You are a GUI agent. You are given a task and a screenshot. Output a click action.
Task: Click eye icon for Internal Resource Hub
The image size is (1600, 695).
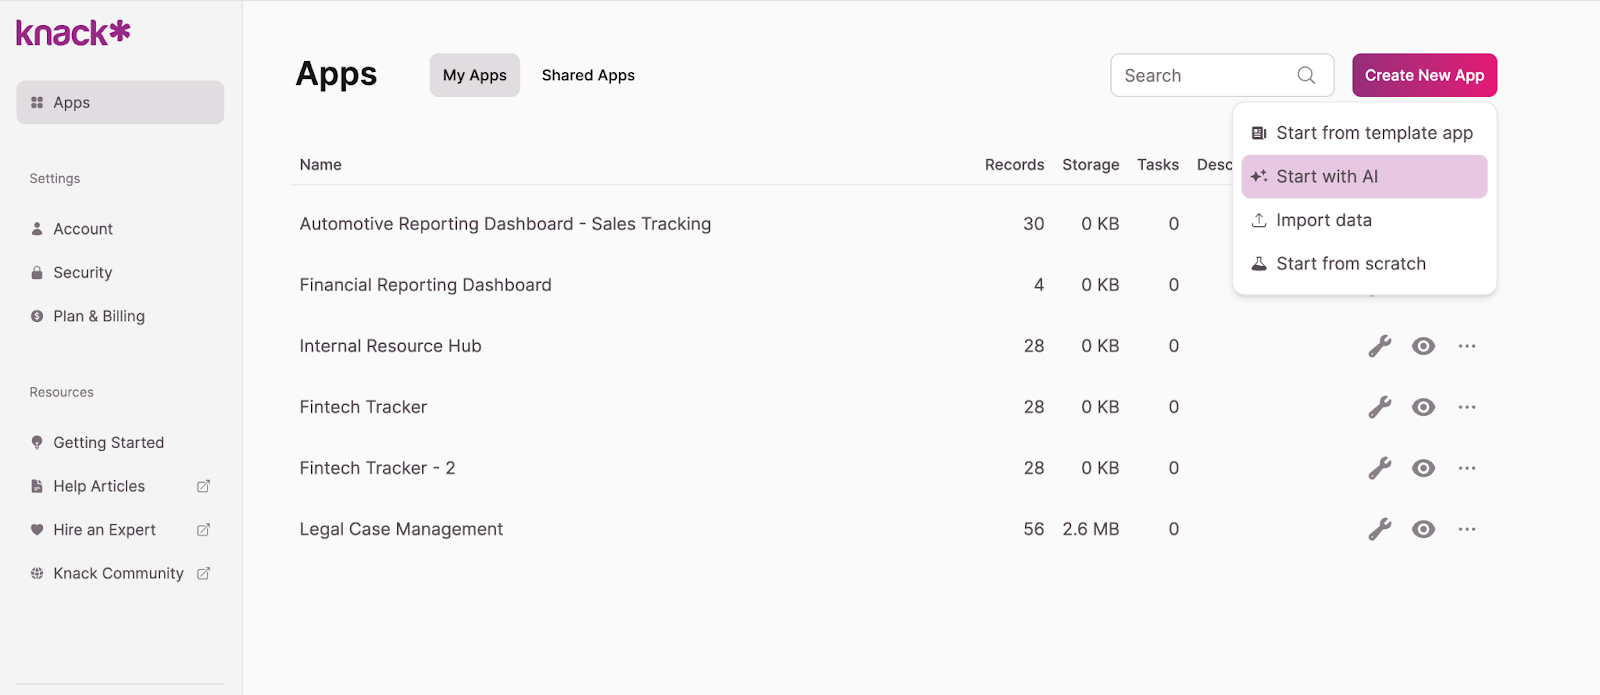click(1423, 346)
